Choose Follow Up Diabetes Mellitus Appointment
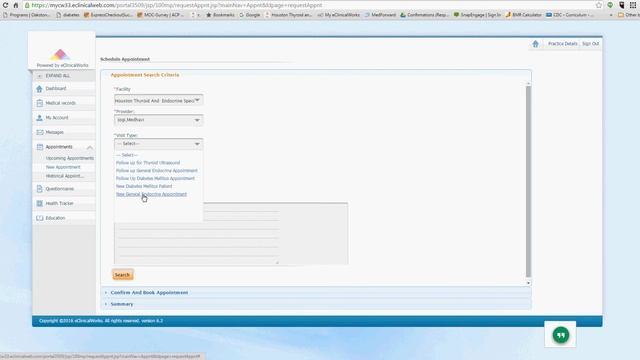 (x=155, y=178)
